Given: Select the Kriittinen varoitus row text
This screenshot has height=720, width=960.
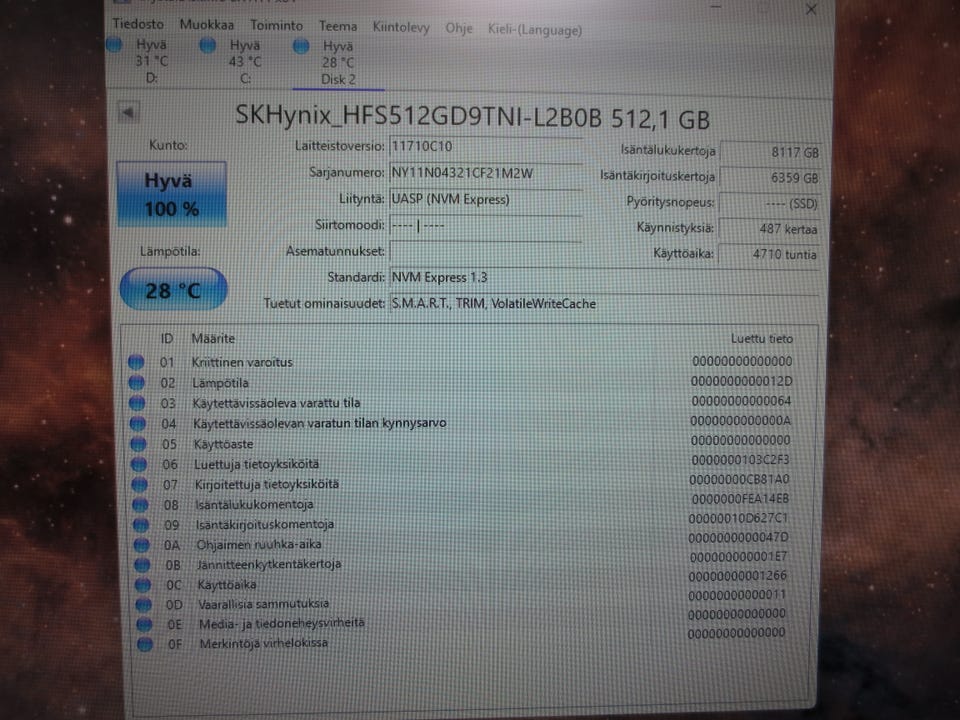Looking at the screenshot, I should click(242, 362).
